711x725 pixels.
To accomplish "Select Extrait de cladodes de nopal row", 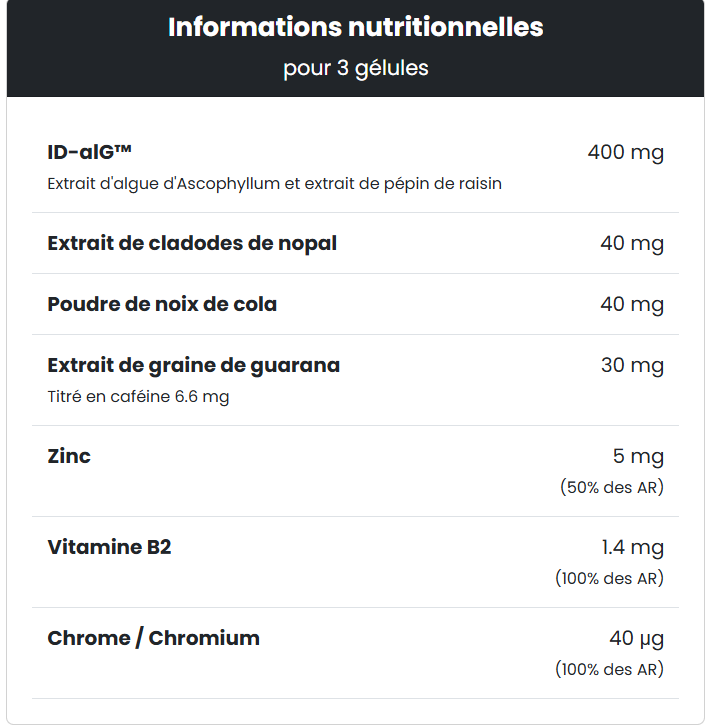I will 356,243.
